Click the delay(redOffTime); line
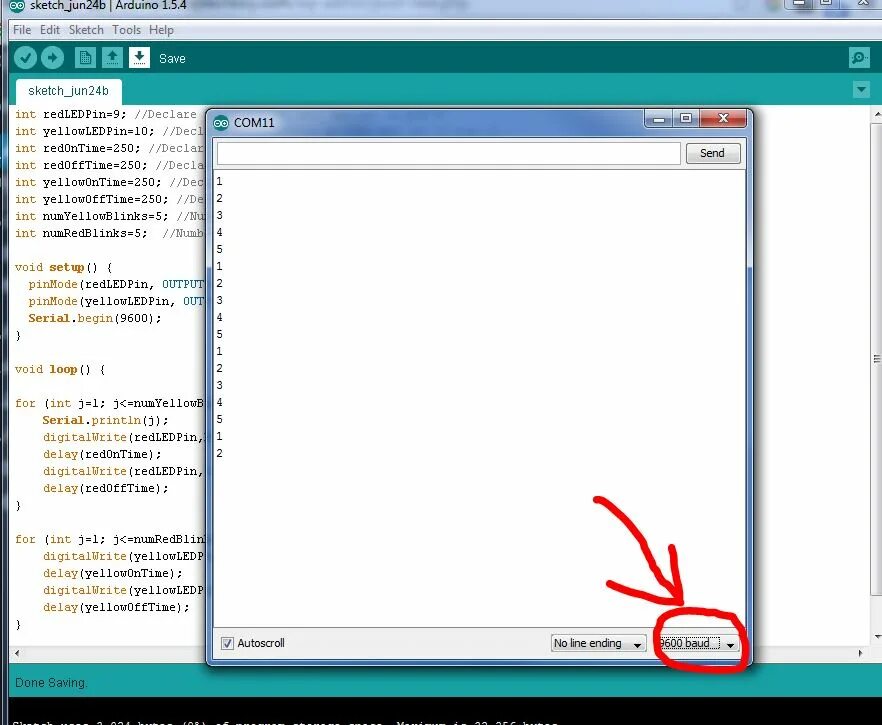 105,488
